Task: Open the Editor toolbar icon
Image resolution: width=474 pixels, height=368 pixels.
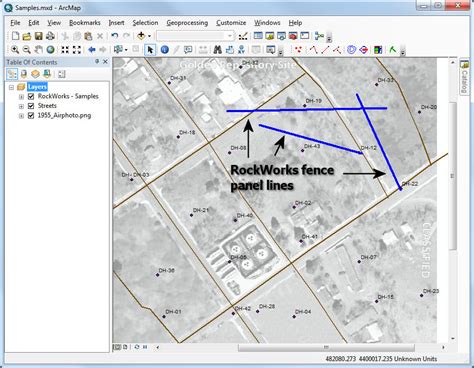Action: 243,36
